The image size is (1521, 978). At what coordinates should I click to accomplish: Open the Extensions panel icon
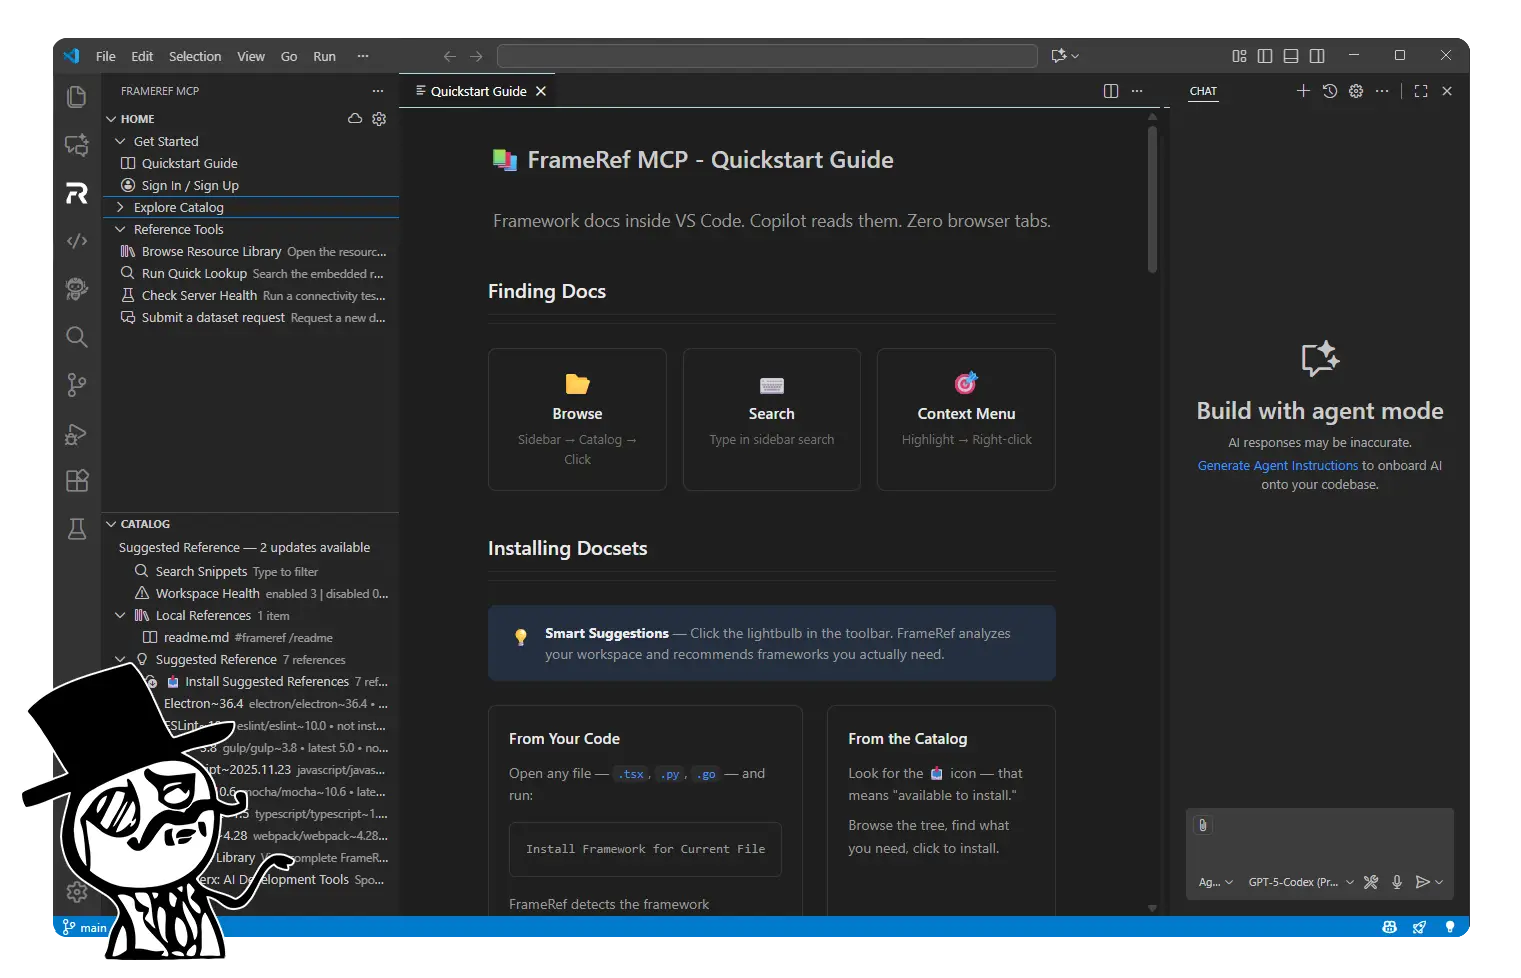(x=76, y=481)
